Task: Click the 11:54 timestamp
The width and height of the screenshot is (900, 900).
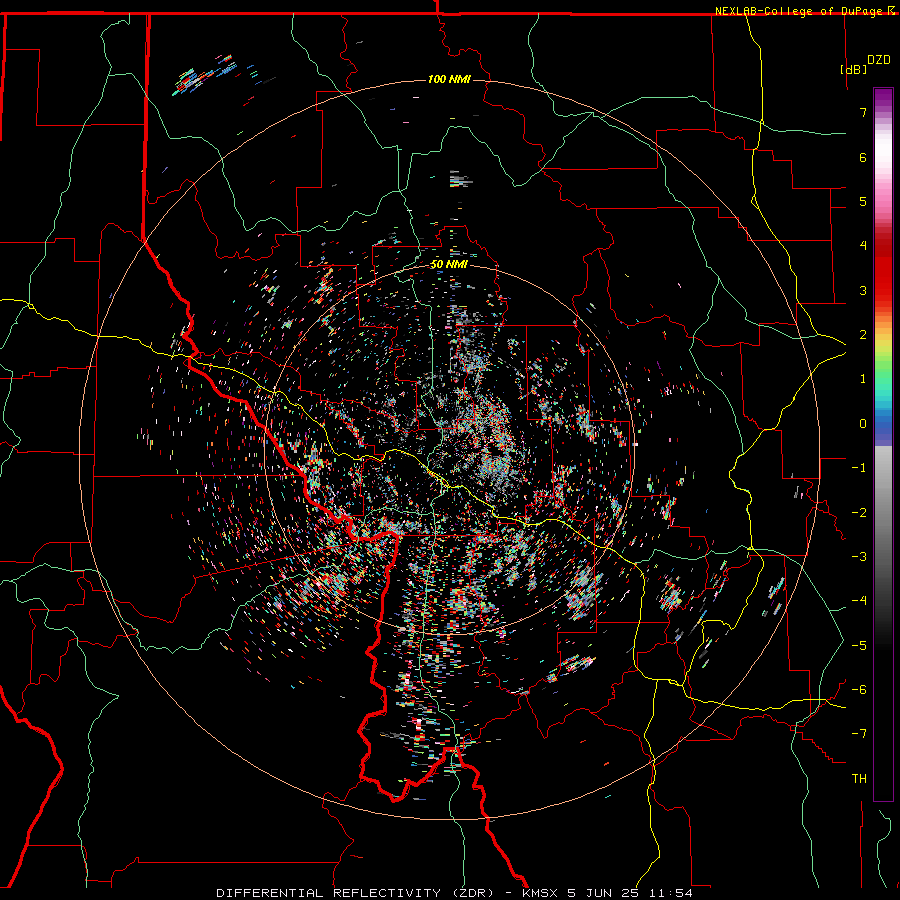Action: tap(671, 893)
